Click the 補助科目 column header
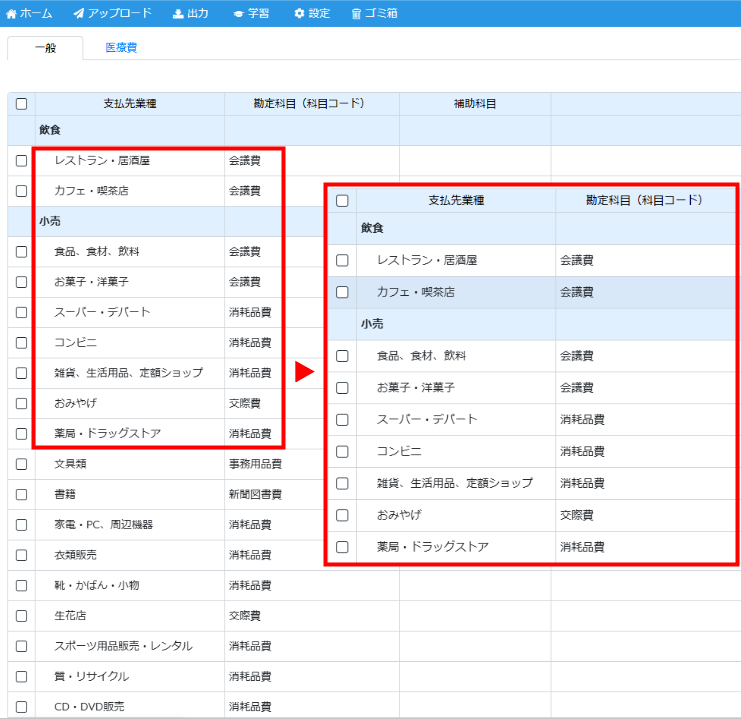 pos(475,104)
